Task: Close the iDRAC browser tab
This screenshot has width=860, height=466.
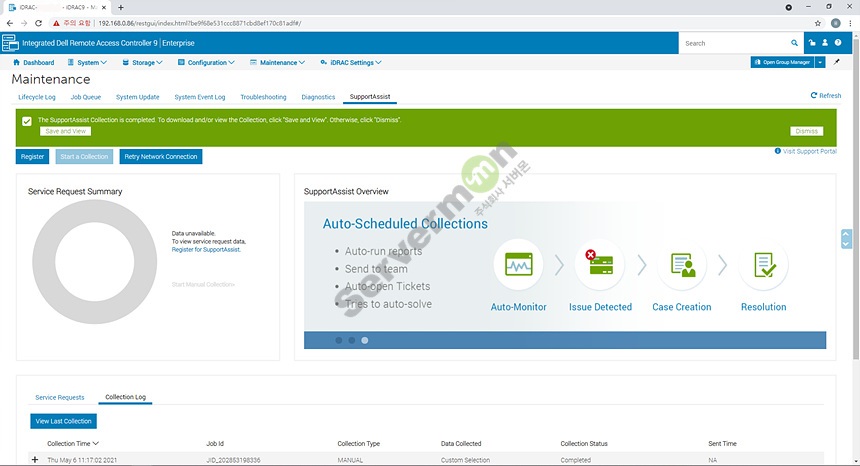Action: click(x=104, y=7)
